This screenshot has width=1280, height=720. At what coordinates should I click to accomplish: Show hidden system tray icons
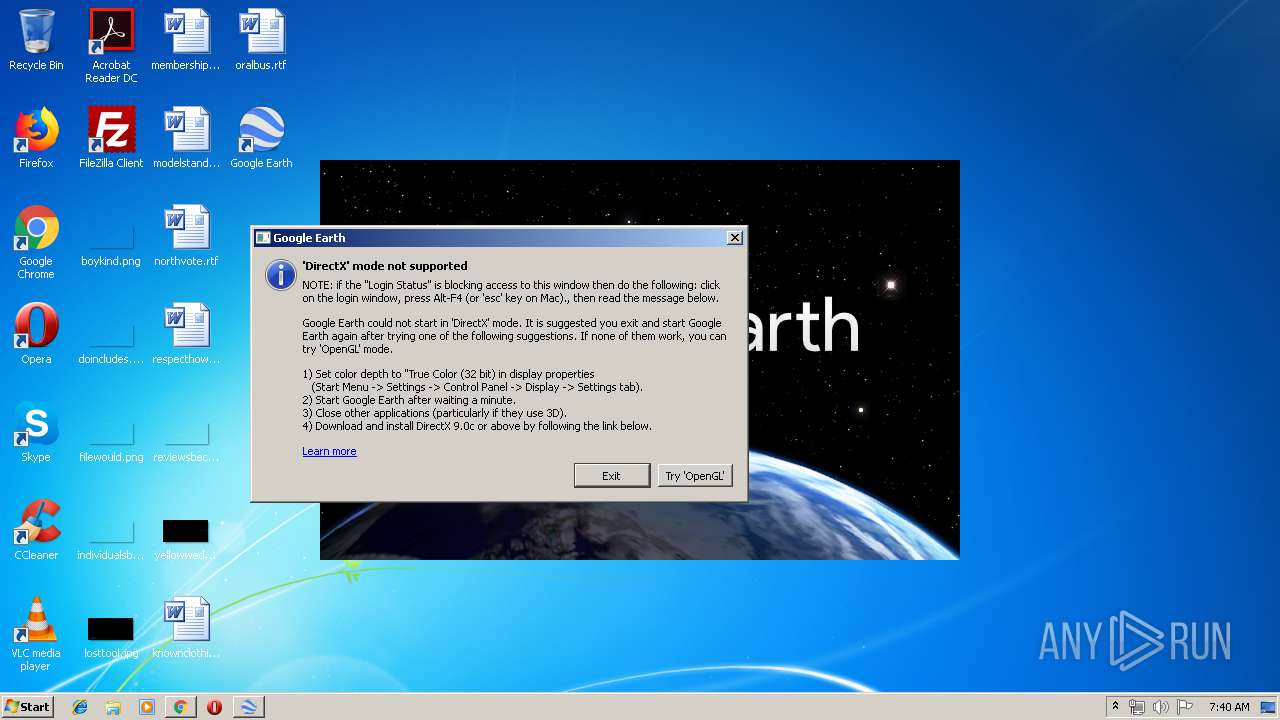1115,707
